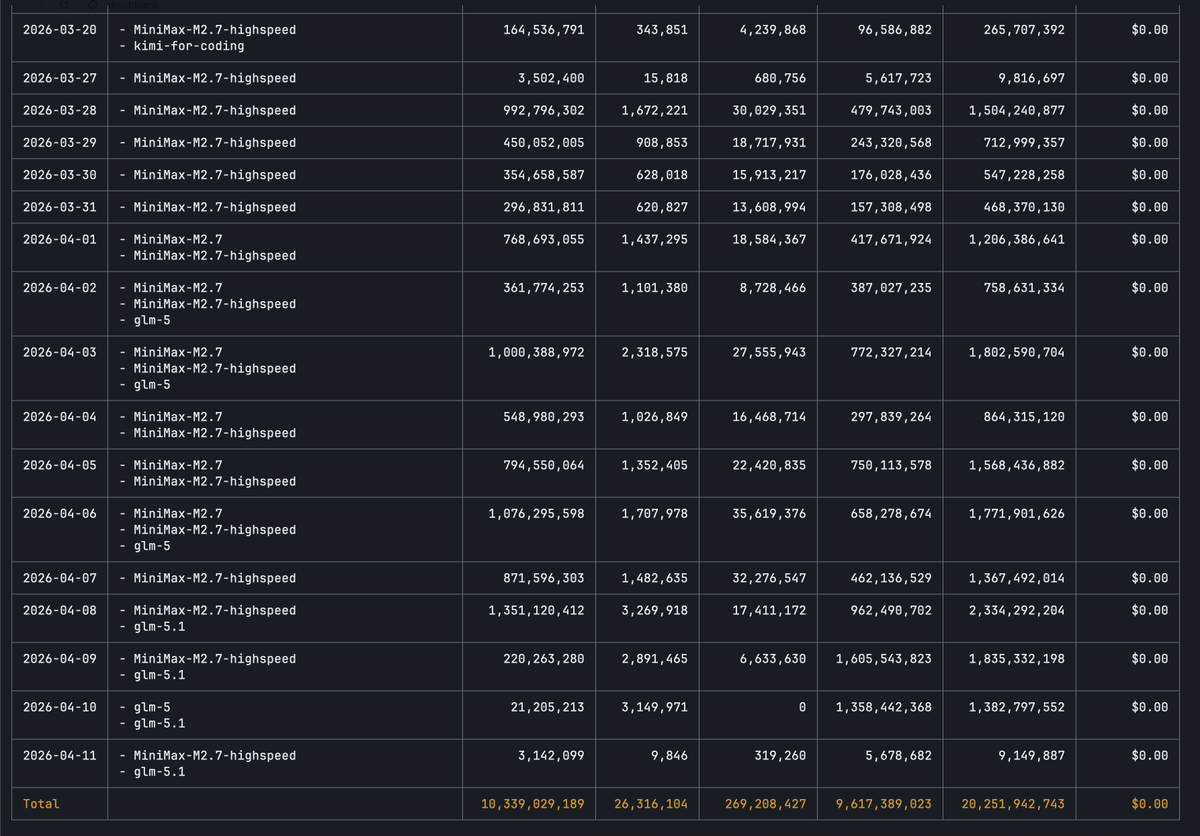The image size is (1200, 836).
Task: Click the date cell 2026-03-20
Action: [x=60, y=30]
